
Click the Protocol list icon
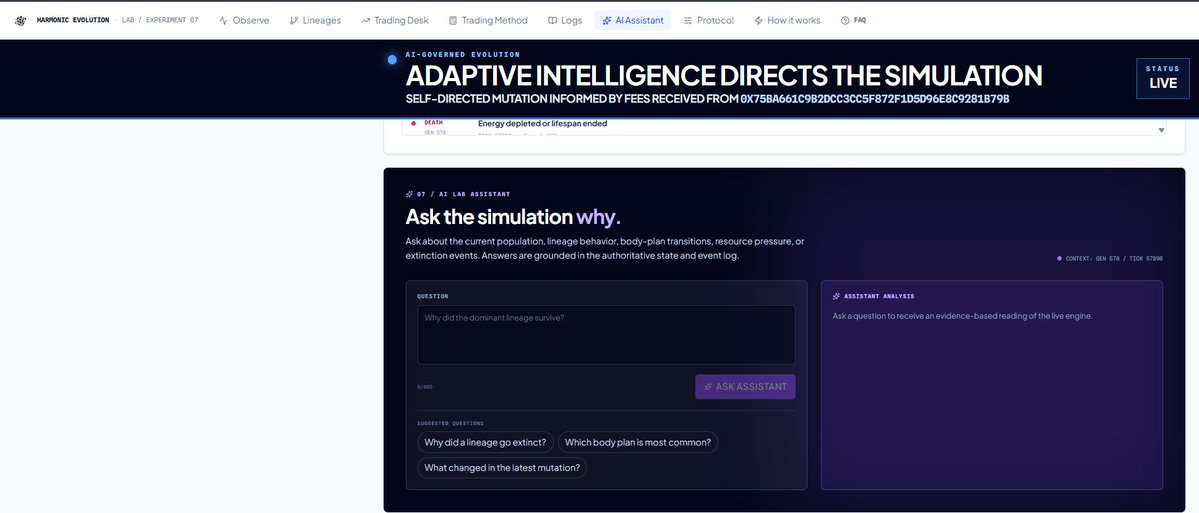pos(688,21)
